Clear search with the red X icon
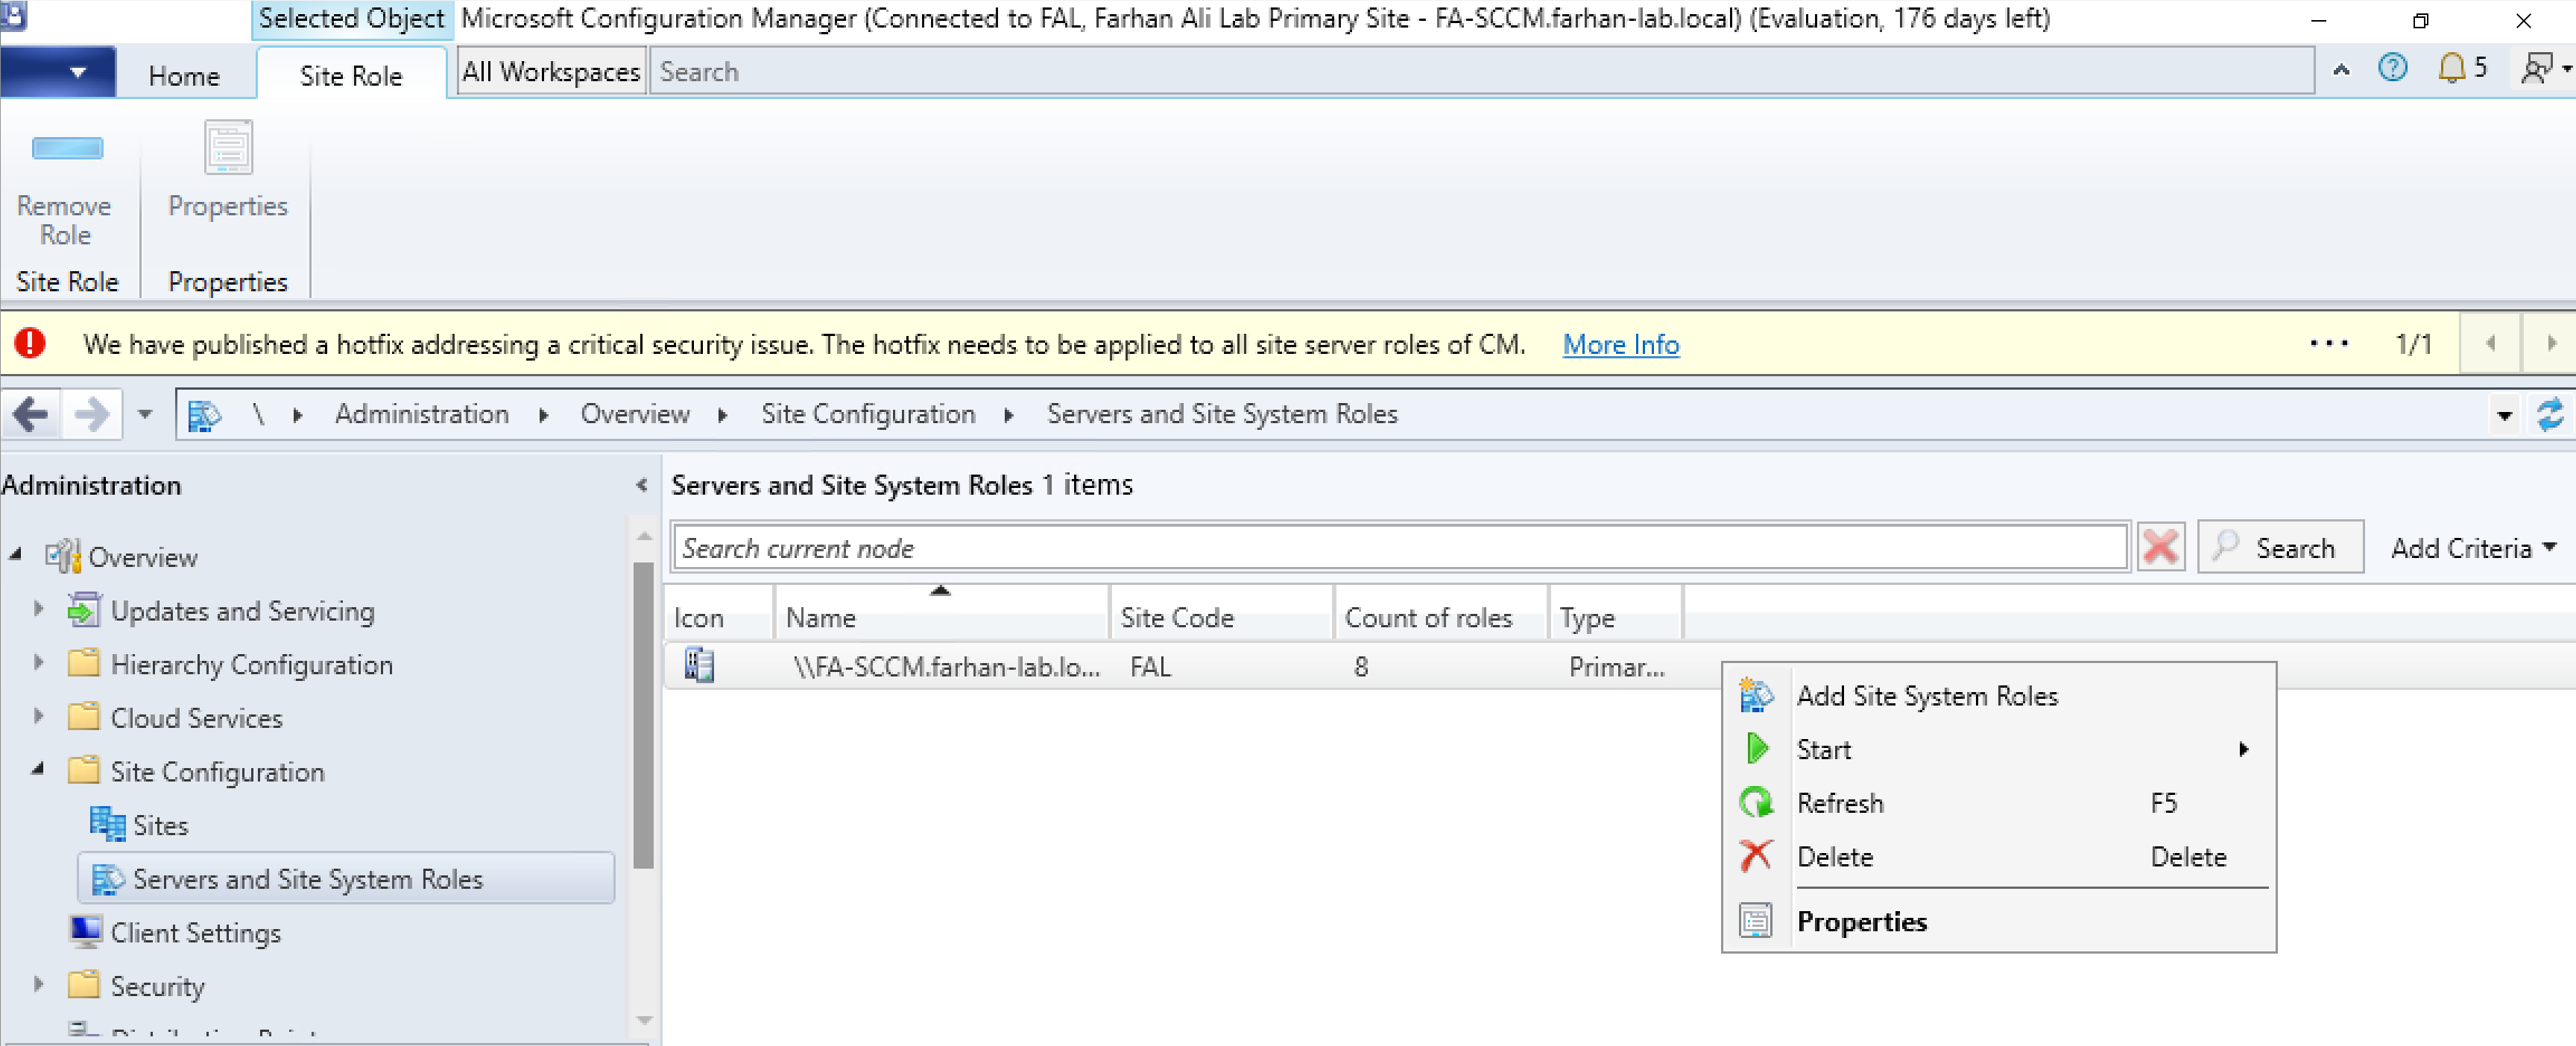The width and height of the screenshot is (2576, 1046). pyautogui.click(x=2160, y=547)
